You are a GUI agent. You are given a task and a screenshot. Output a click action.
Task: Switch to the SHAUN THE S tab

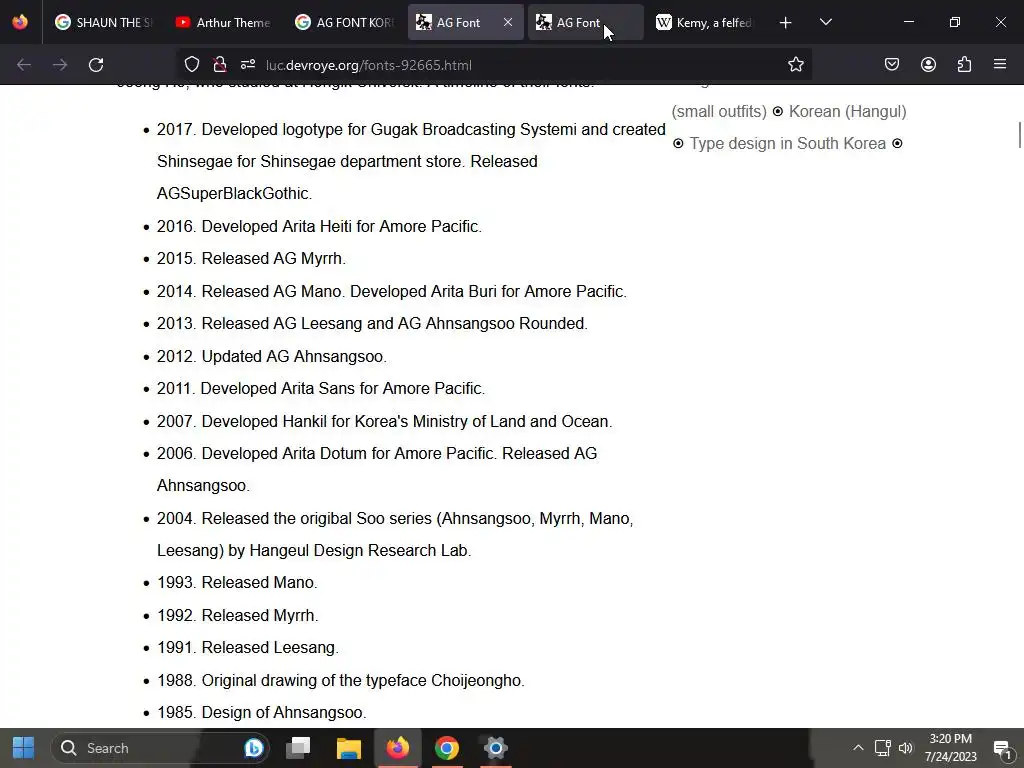105,22
